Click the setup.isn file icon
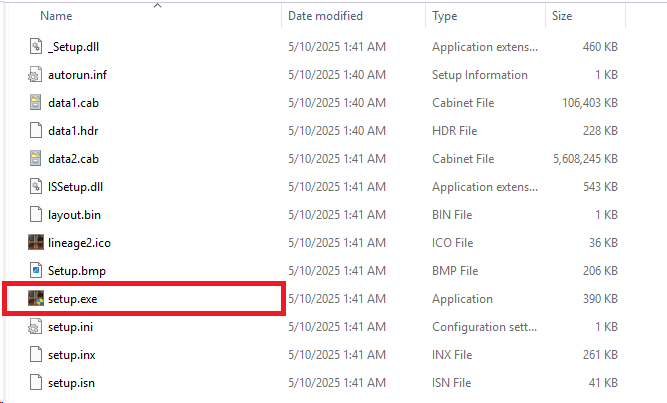Screen dimensions: 667x403 tap(36, 383)
